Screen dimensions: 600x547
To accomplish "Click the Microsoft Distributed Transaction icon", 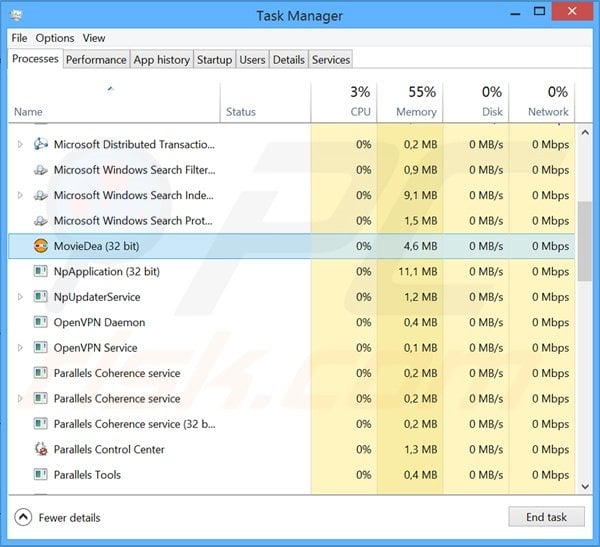I will click(41, 144).
